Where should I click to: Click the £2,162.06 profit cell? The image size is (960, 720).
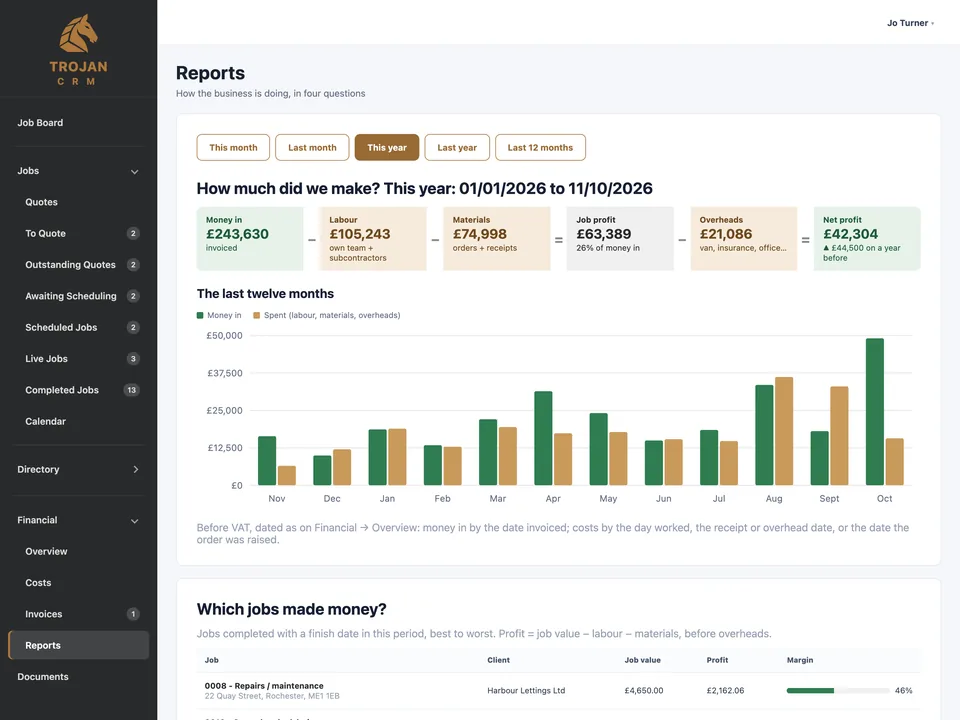[726, 691]
